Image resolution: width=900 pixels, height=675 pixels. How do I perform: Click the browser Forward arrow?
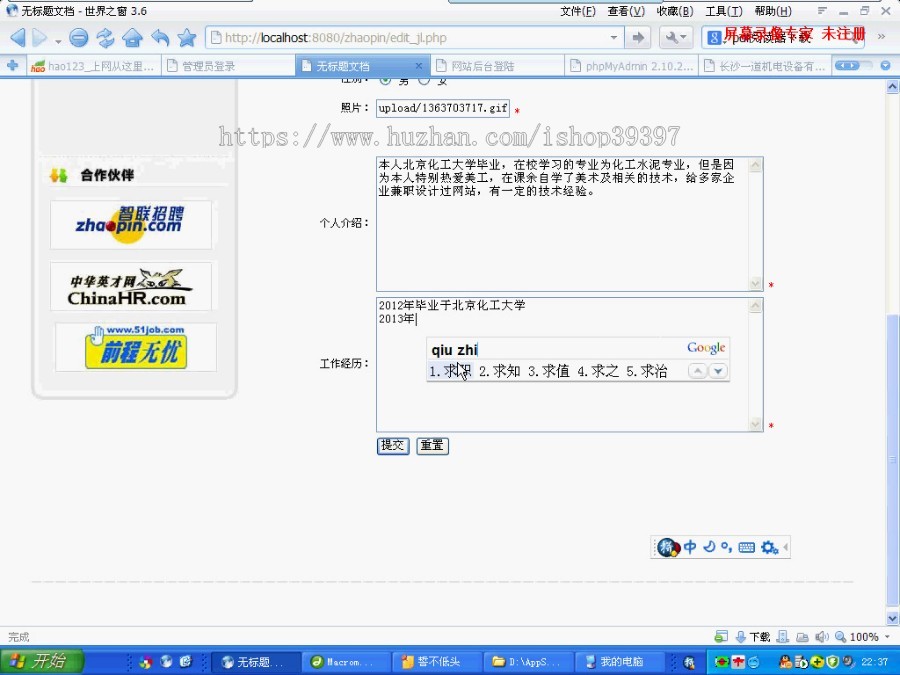click(40, 38)
